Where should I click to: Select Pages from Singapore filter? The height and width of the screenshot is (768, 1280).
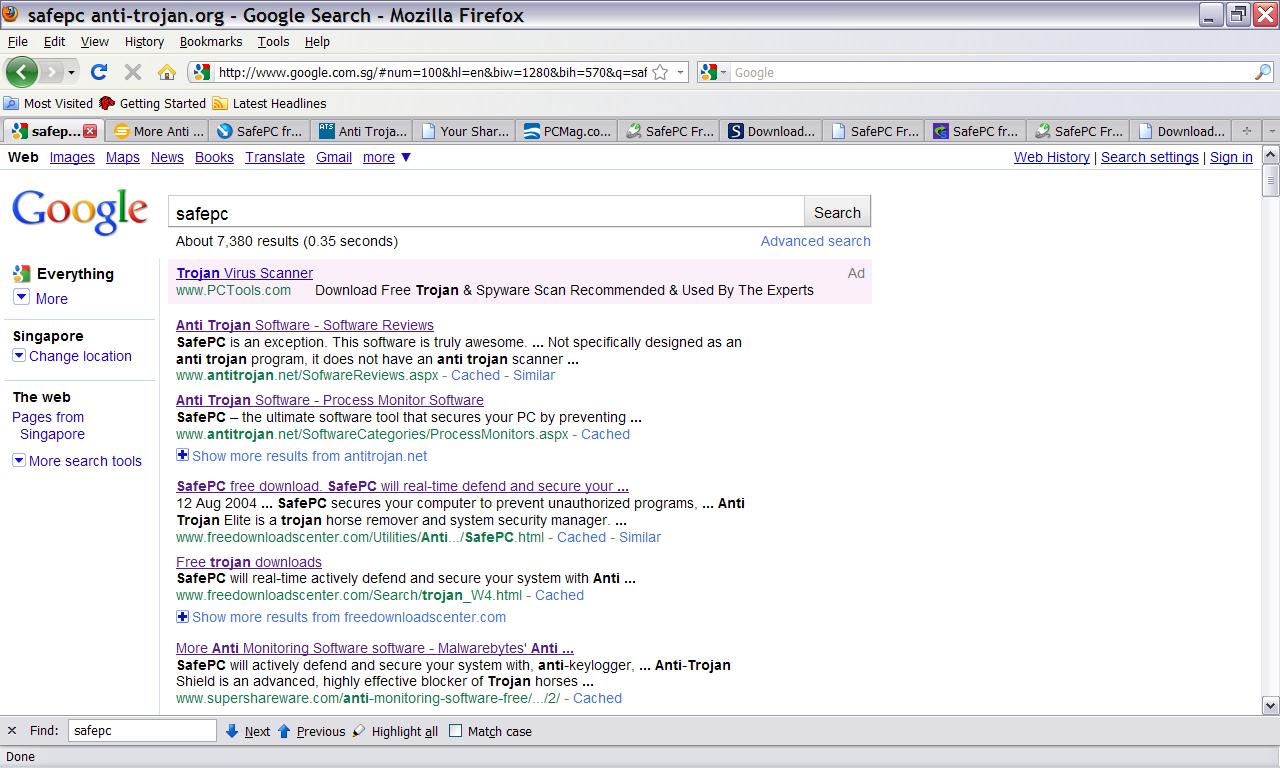[48, 426]
